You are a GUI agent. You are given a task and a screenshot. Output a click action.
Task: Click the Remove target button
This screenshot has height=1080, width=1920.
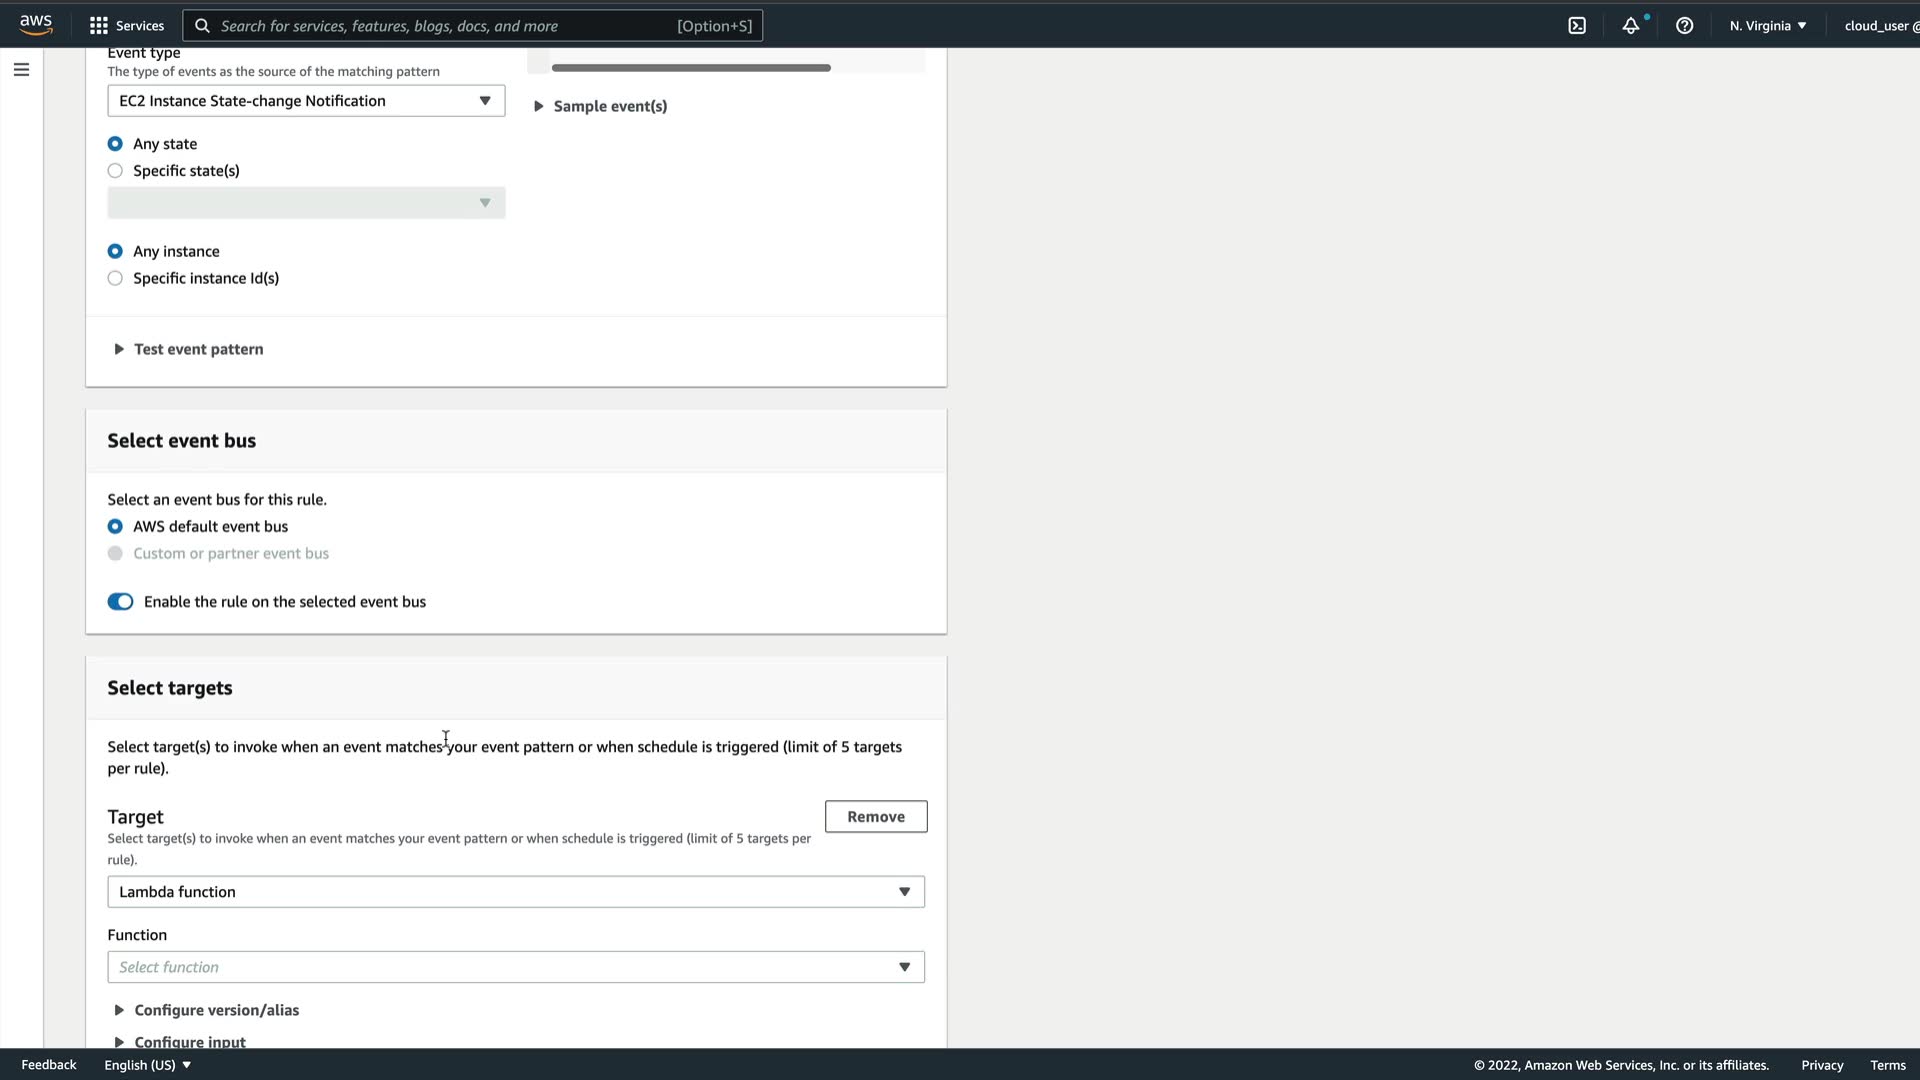875,817
